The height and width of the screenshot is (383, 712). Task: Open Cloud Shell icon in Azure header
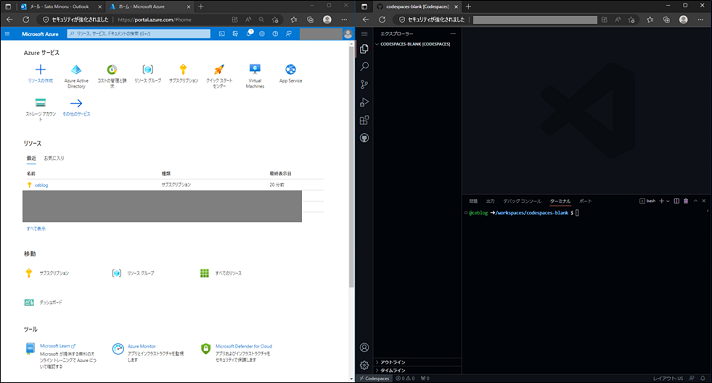222,34
